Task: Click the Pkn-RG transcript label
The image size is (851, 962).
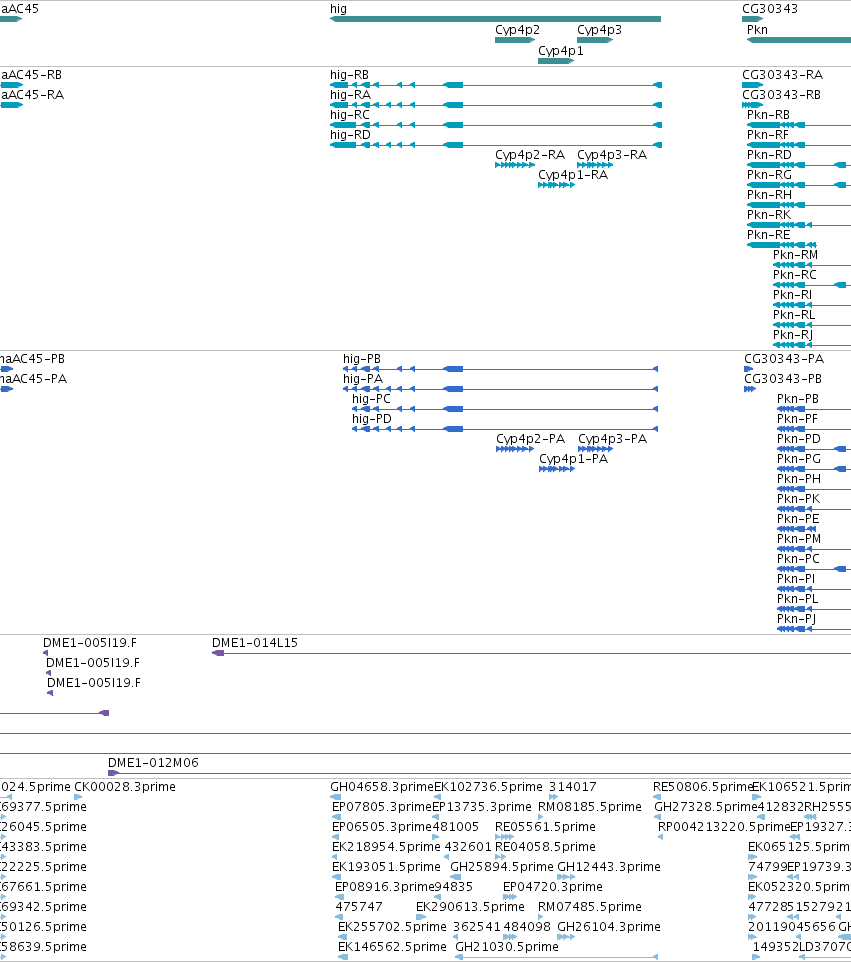Action: pyautogui.click(x=769, y=175)
